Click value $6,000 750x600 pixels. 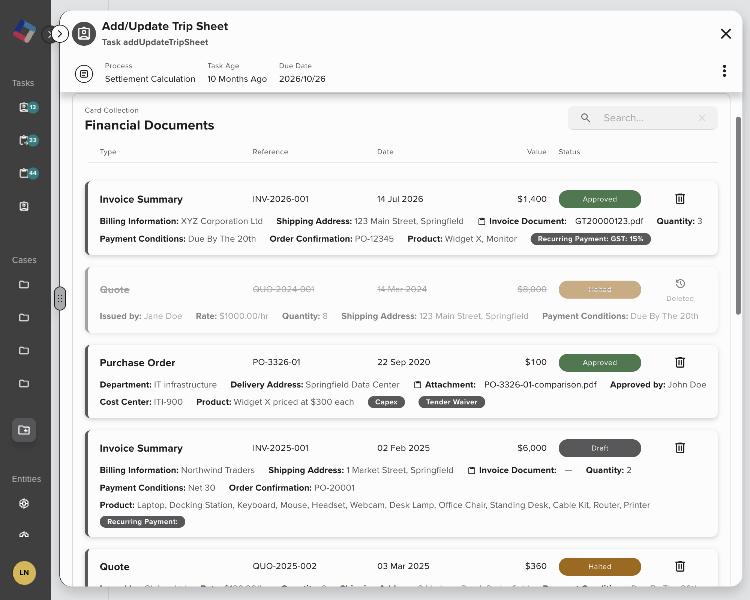click(x=531, y=448)
